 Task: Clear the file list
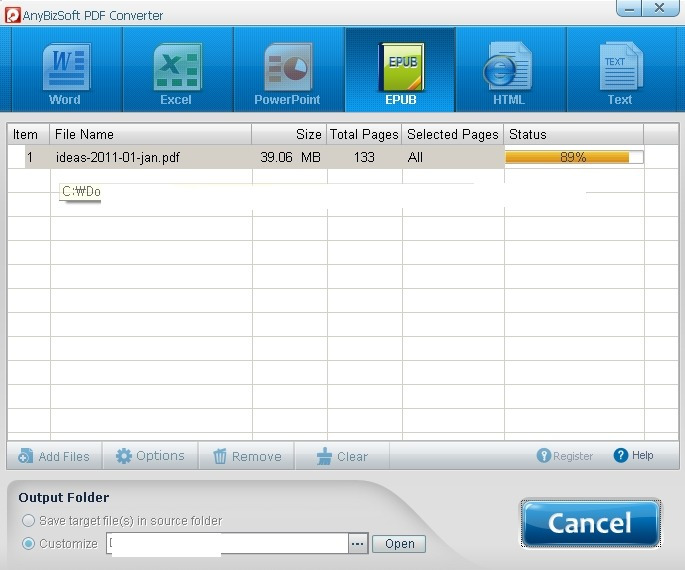pyautogui.click(x=342, y=456)
